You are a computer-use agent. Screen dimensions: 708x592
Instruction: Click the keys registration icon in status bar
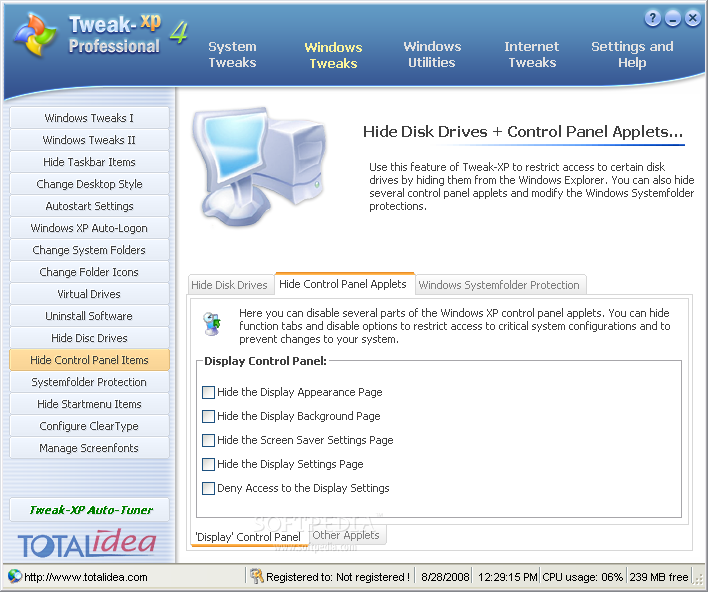[256, 576]
